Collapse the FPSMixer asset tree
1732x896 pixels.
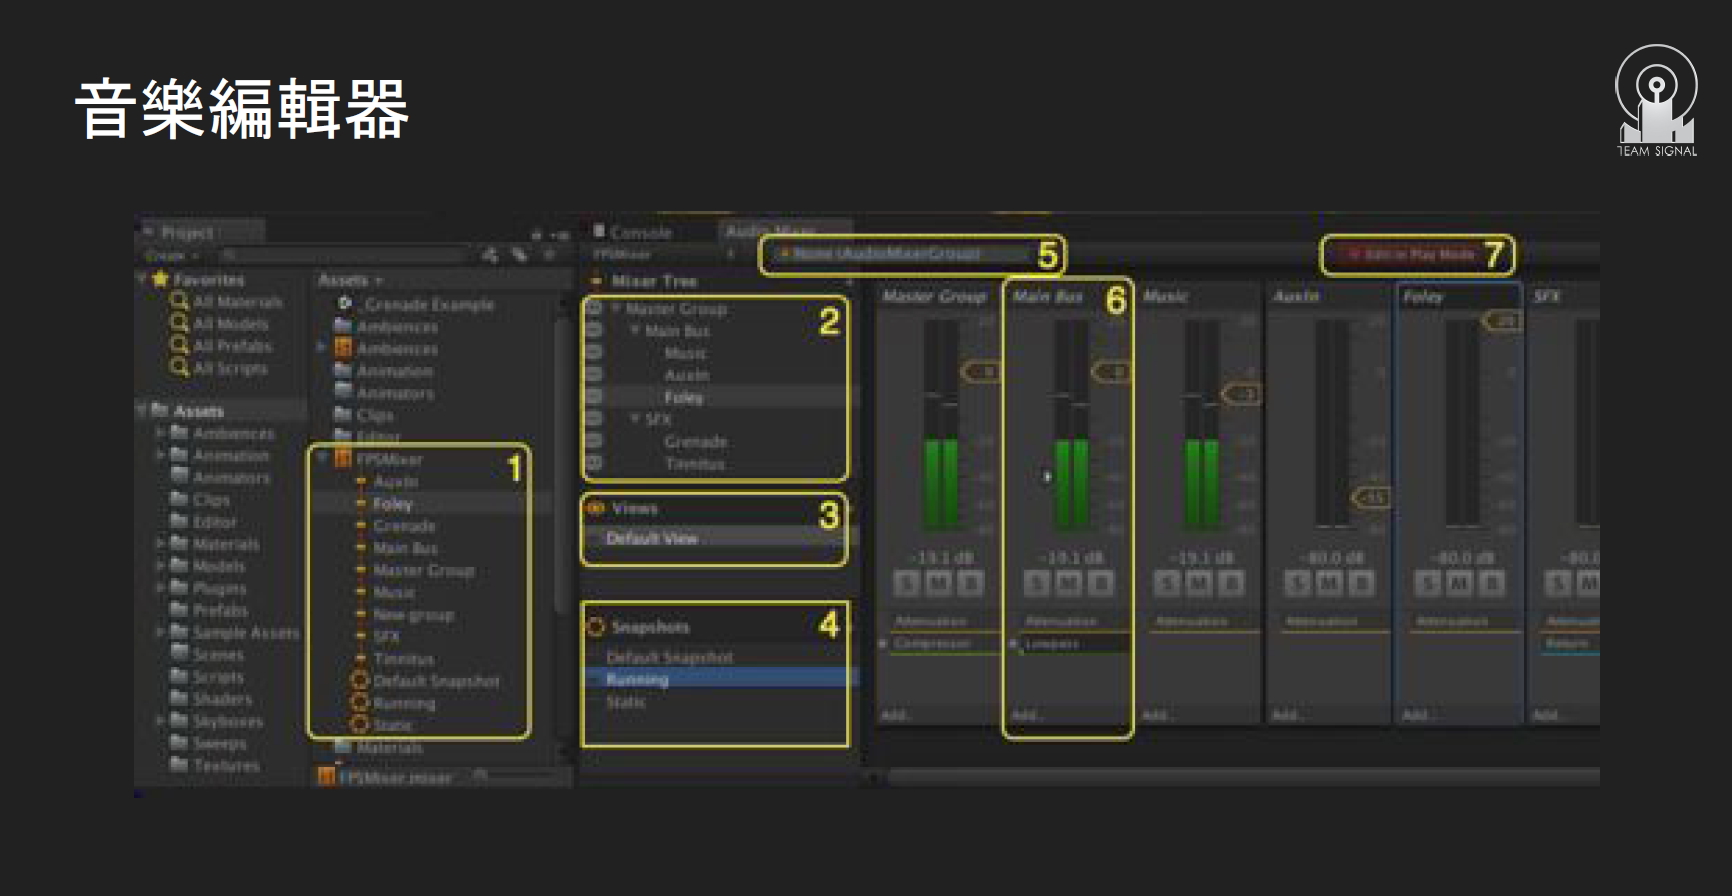322,459
